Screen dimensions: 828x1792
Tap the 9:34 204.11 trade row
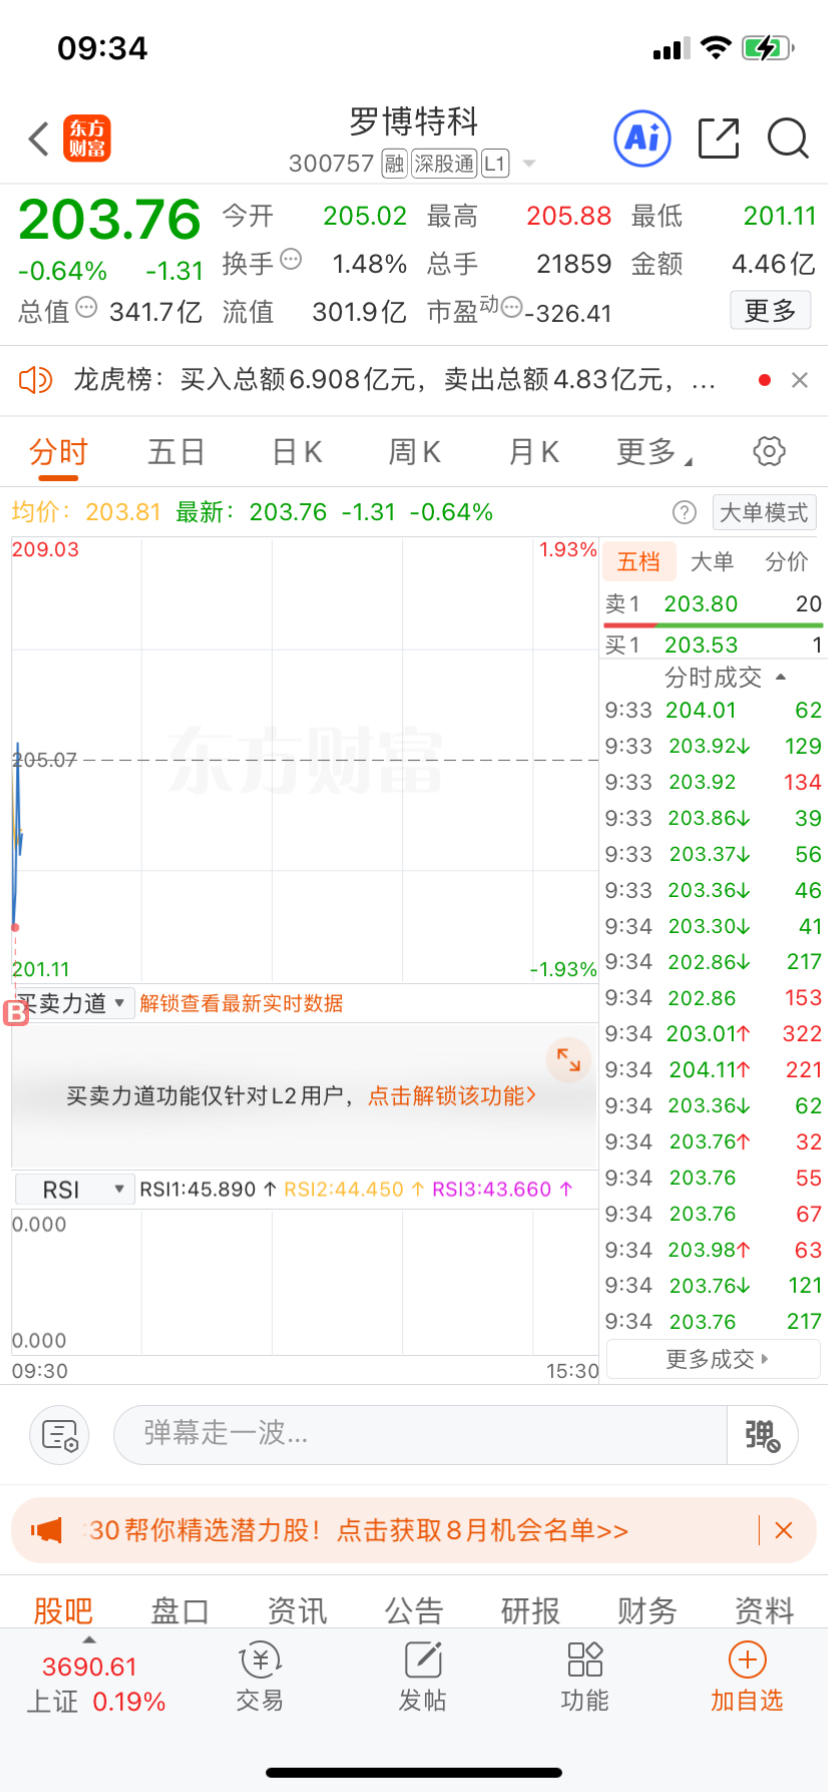tap(713, 1070)
